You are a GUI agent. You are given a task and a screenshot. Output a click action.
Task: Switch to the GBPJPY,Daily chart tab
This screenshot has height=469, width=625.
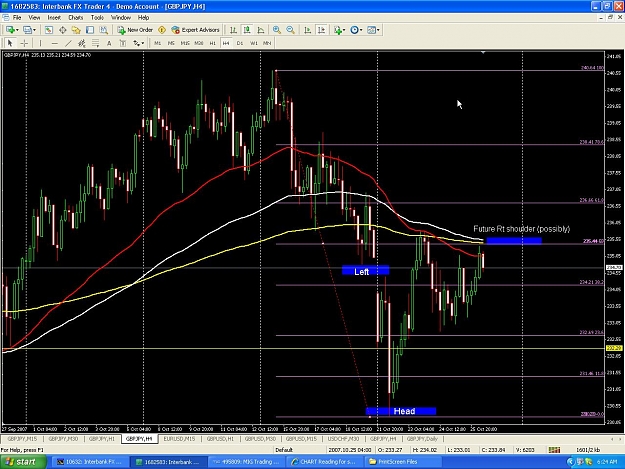click(422, 439)
